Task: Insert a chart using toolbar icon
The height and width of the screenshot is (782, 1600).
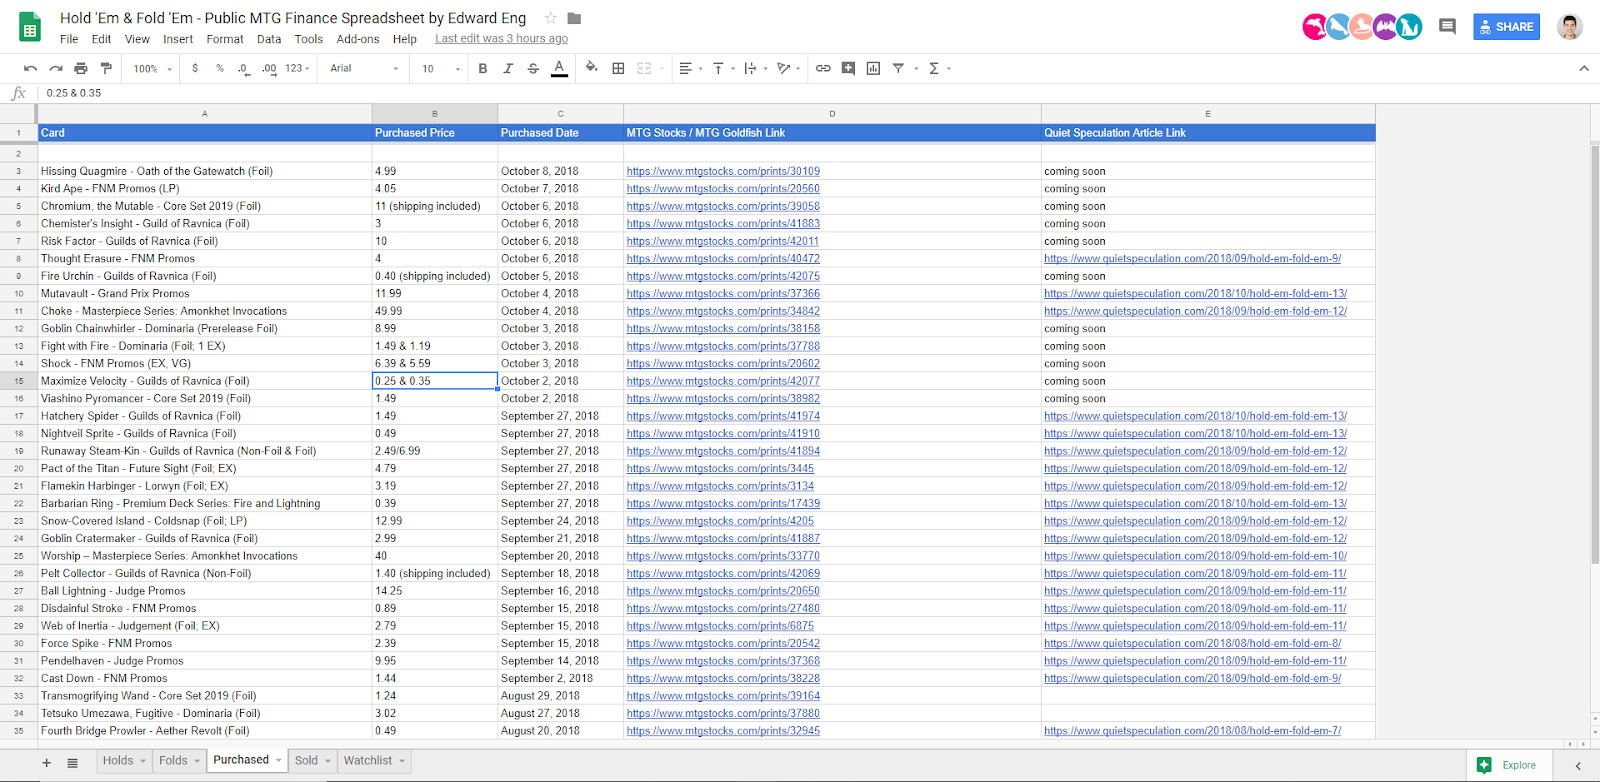Action: pos(873,68)
